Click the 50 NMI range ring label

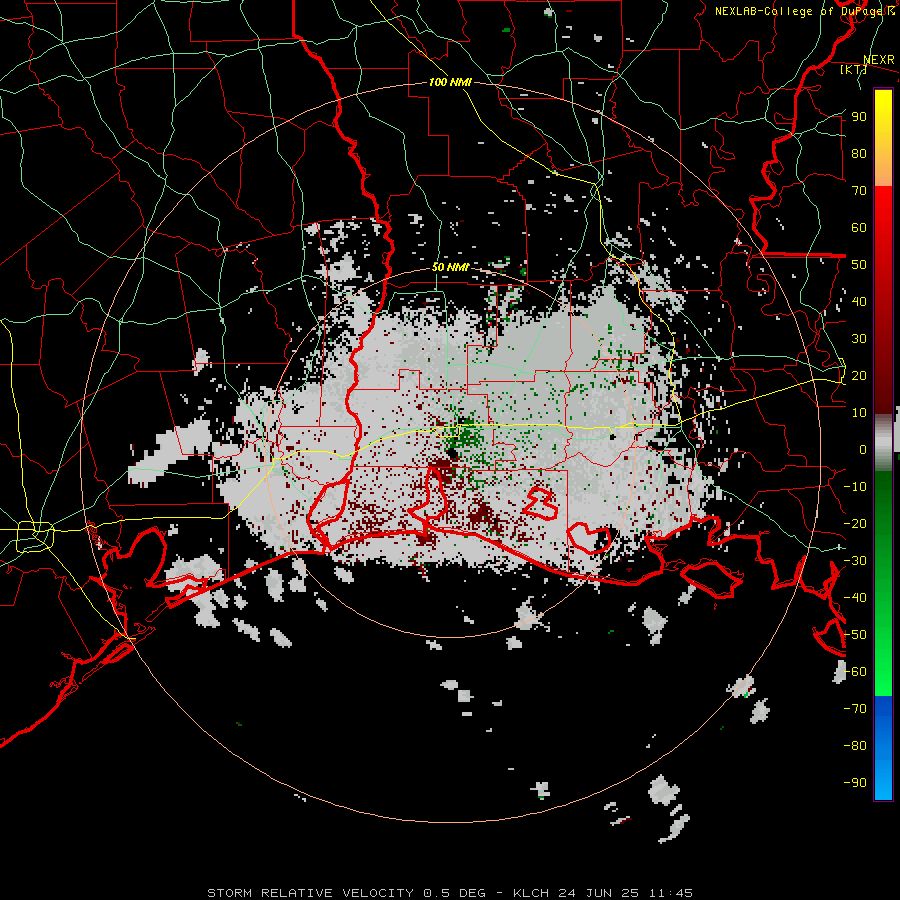(x=450, y=267)
